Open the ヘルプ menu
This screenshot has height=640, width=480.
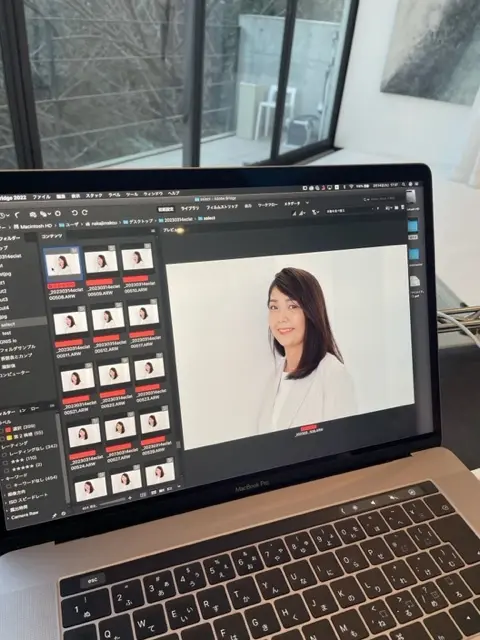[173, 193]
